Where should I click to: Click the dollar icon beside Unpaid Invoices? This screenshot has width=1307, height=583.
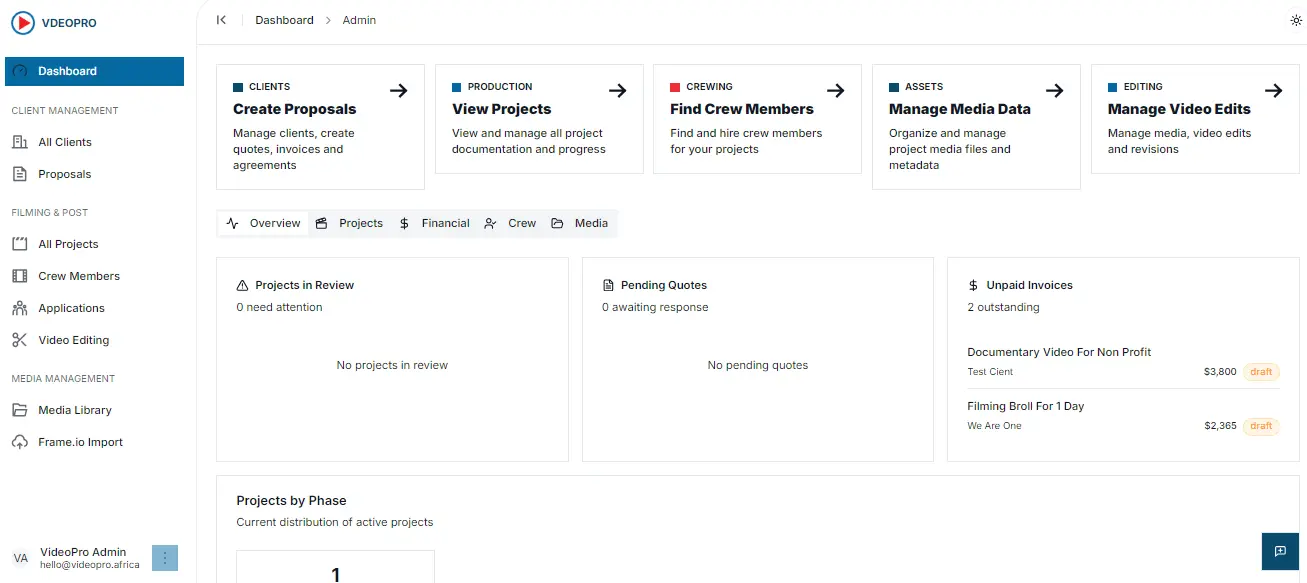tap(974, 285)
